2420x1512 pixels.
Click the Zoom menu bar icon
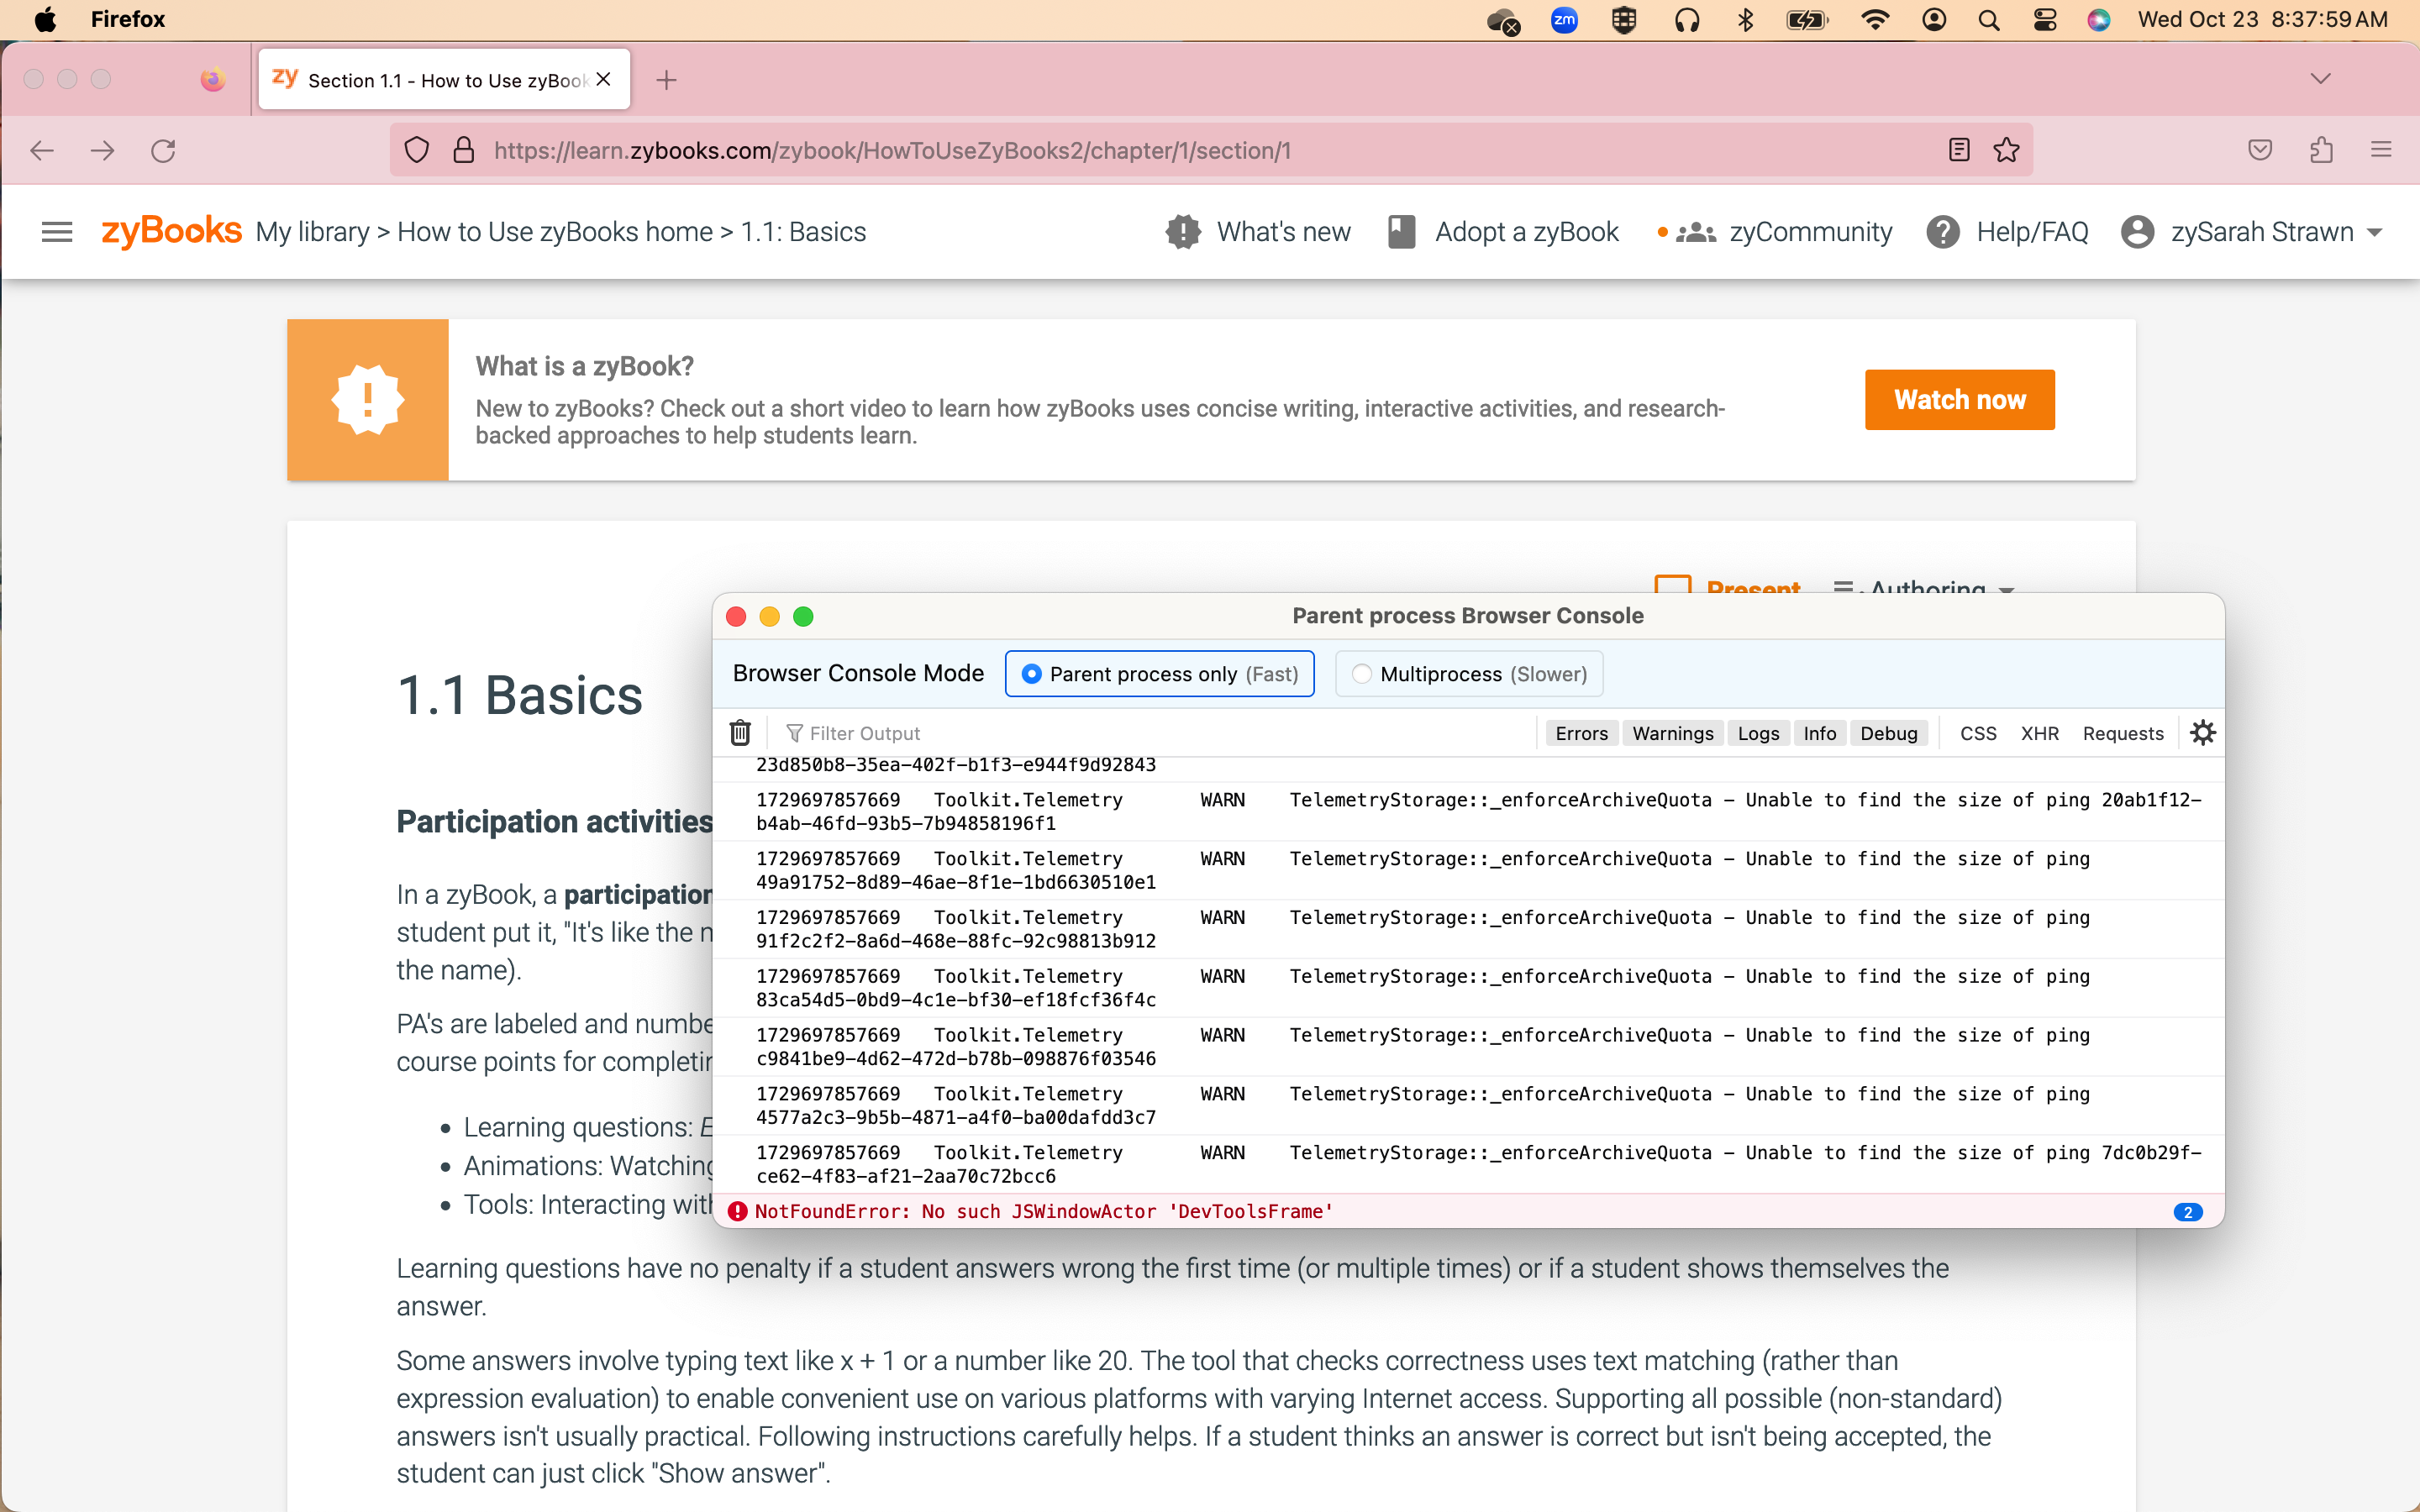pyautogui.click(x=1564, y=20)
